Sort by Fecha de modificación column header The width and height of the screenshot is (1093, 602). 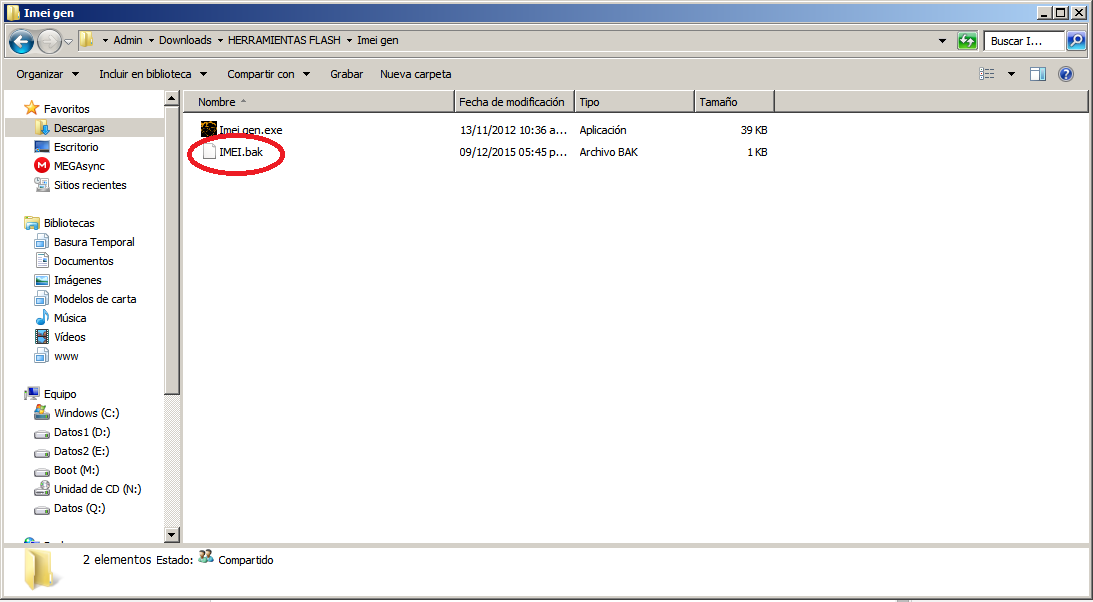(514, 102)
